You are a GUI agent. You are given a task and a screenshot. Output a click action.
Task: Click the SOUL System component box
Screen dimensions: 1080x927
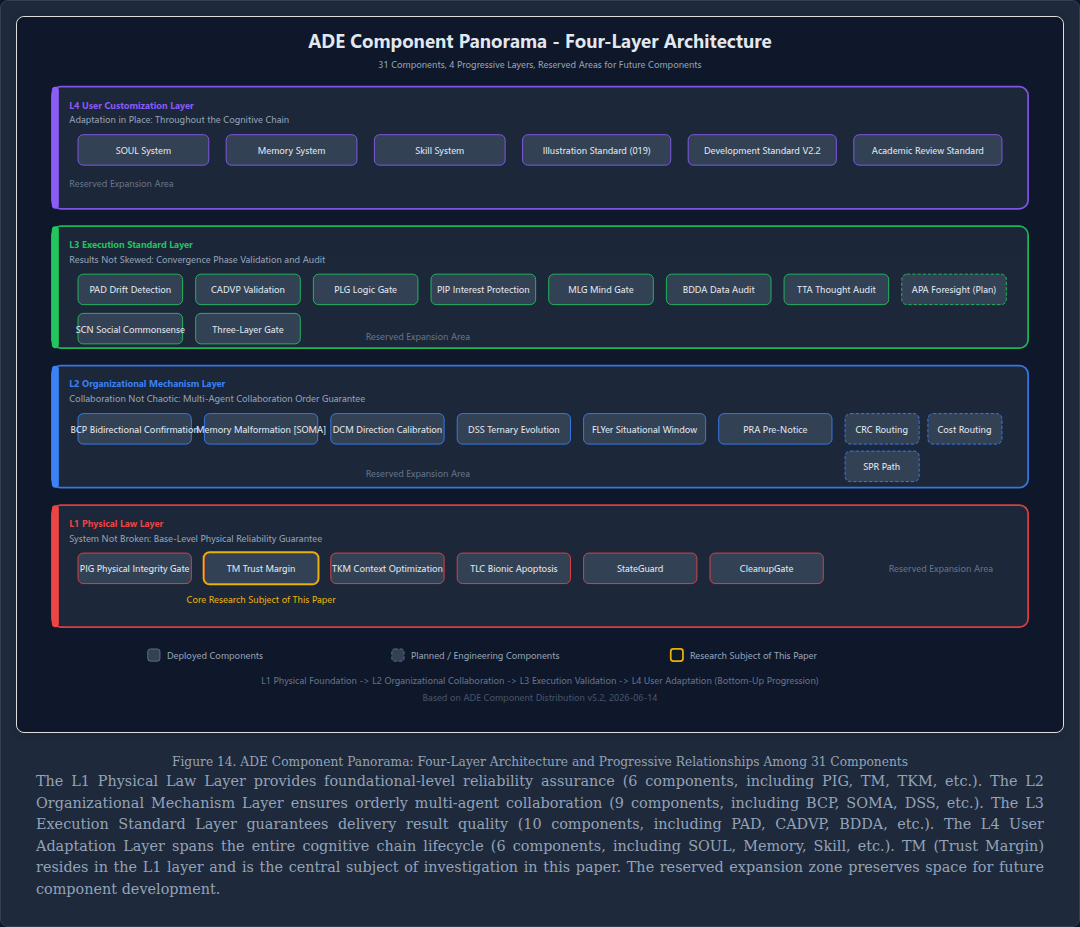[x=143, y=150]
